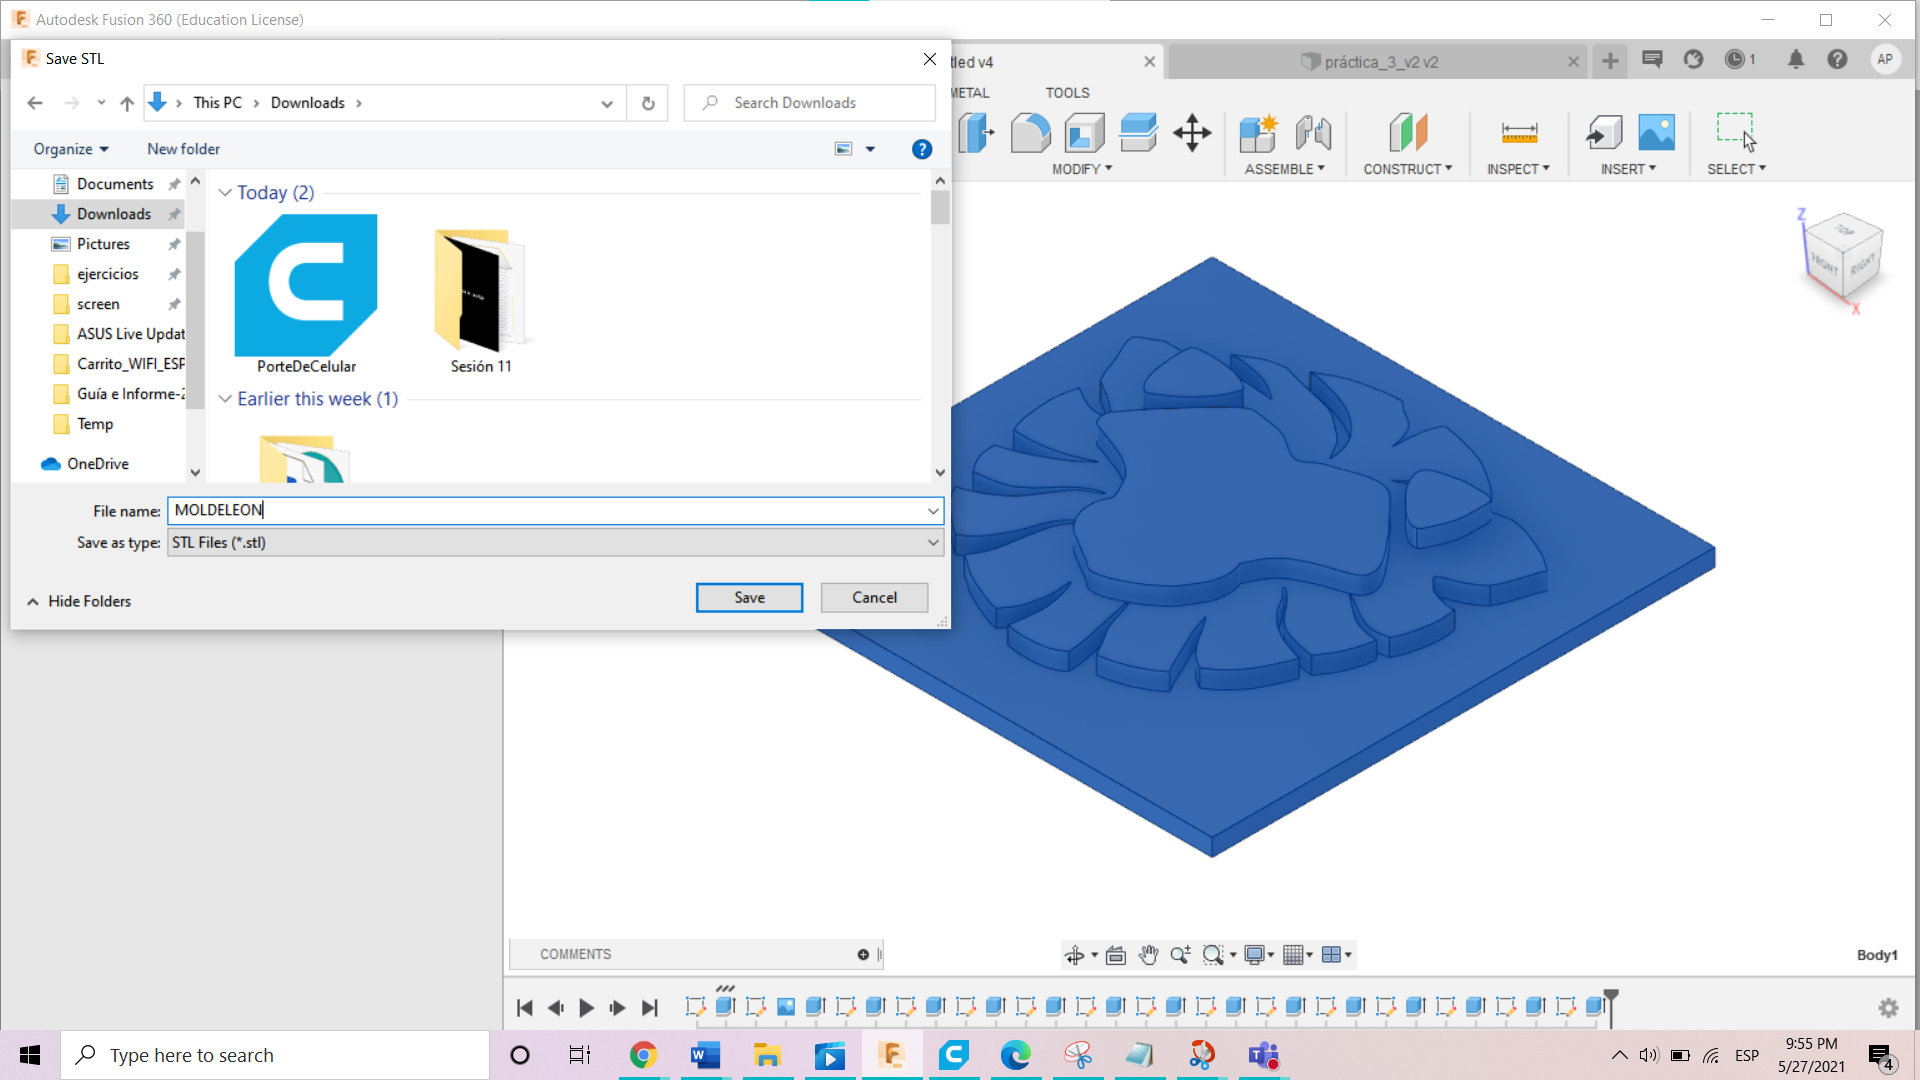Open the MODIFY dropdown menu
This screenshot has height=1080, width=1920.
tap(1081, 169)
